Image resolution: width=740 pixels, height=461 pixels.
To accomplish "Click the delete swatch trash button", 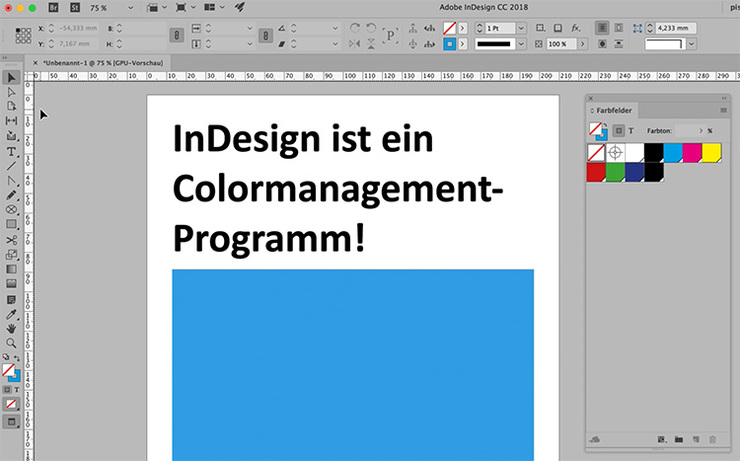I will click(712, 439).
